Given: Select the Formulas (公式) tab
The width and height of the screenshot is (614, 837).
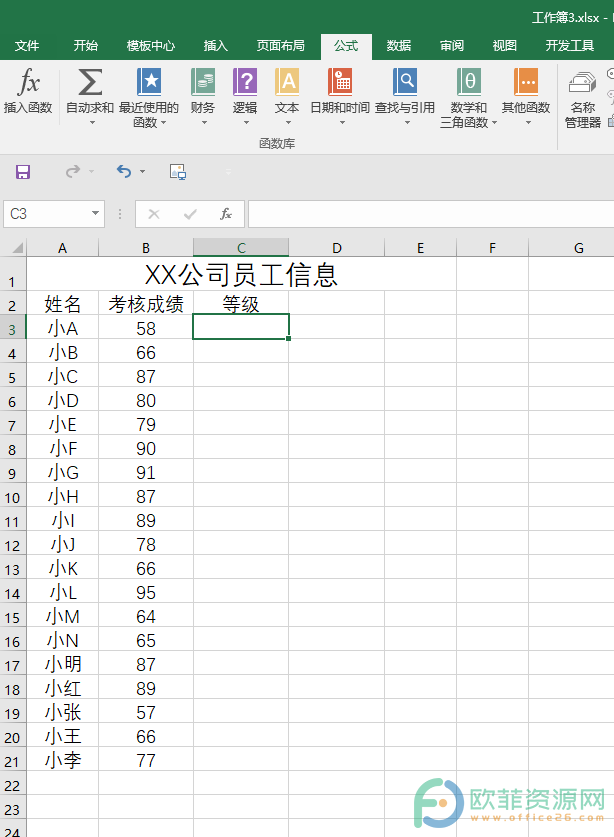Looking at the screenshot, I should tap(346, 46).
